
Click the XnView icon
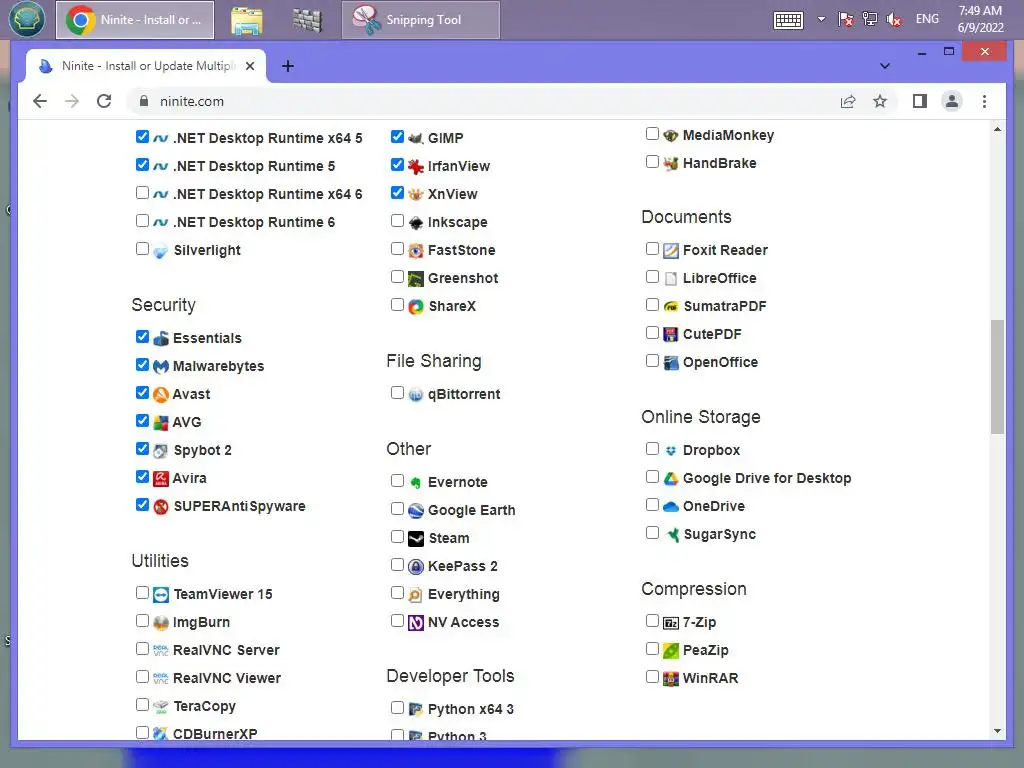pos(415,195)
